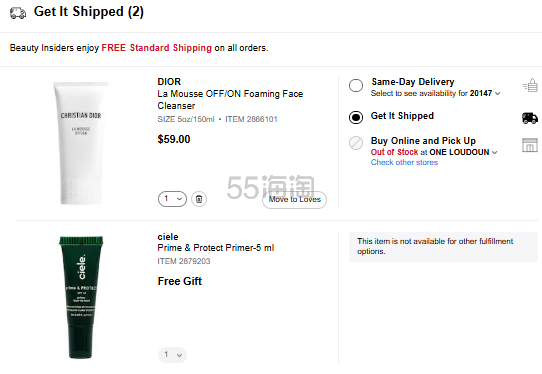The image size is (542, 374).
Task: Delete Dior cleanser with the trash icon
Action: click(x=199, y=199)
